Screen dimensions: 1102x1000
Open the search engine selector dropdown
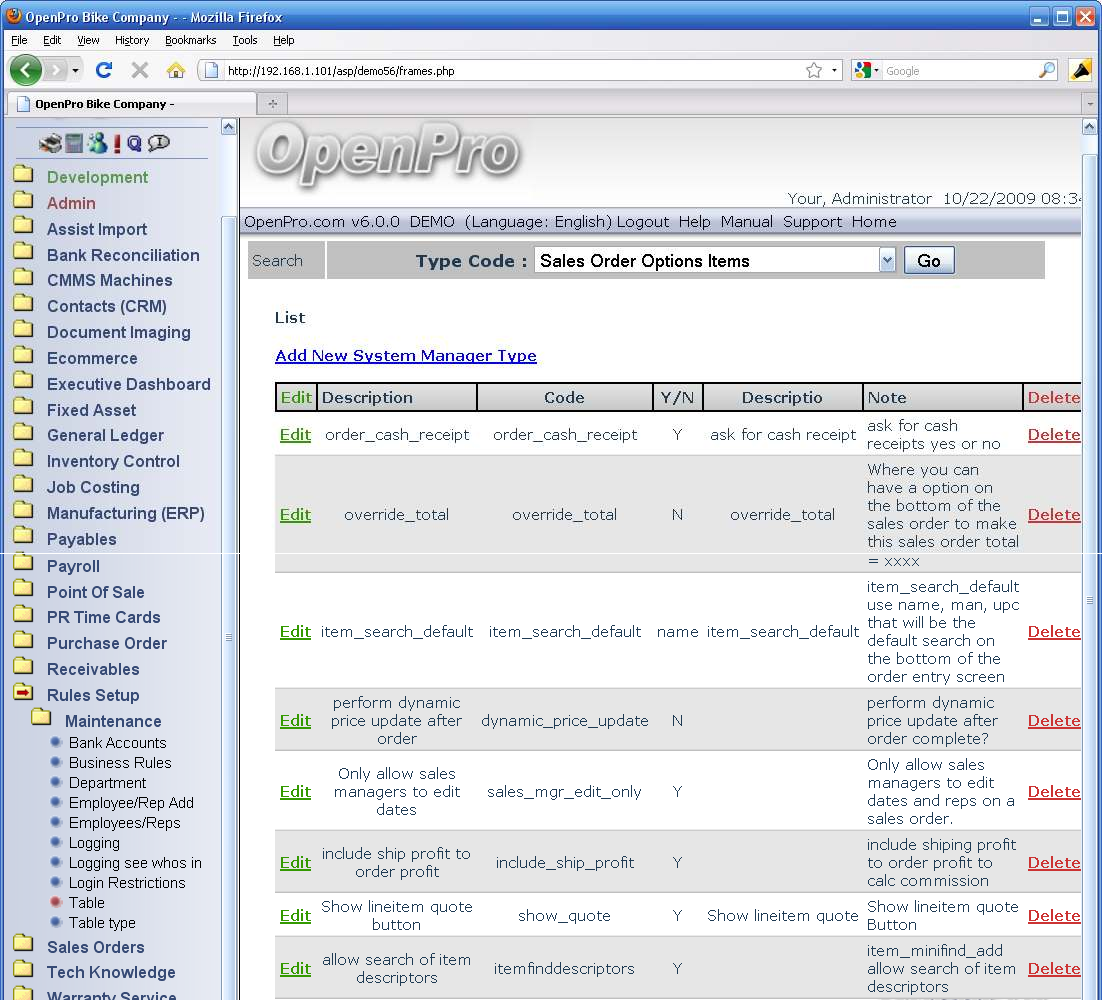(x=866, y=71)
